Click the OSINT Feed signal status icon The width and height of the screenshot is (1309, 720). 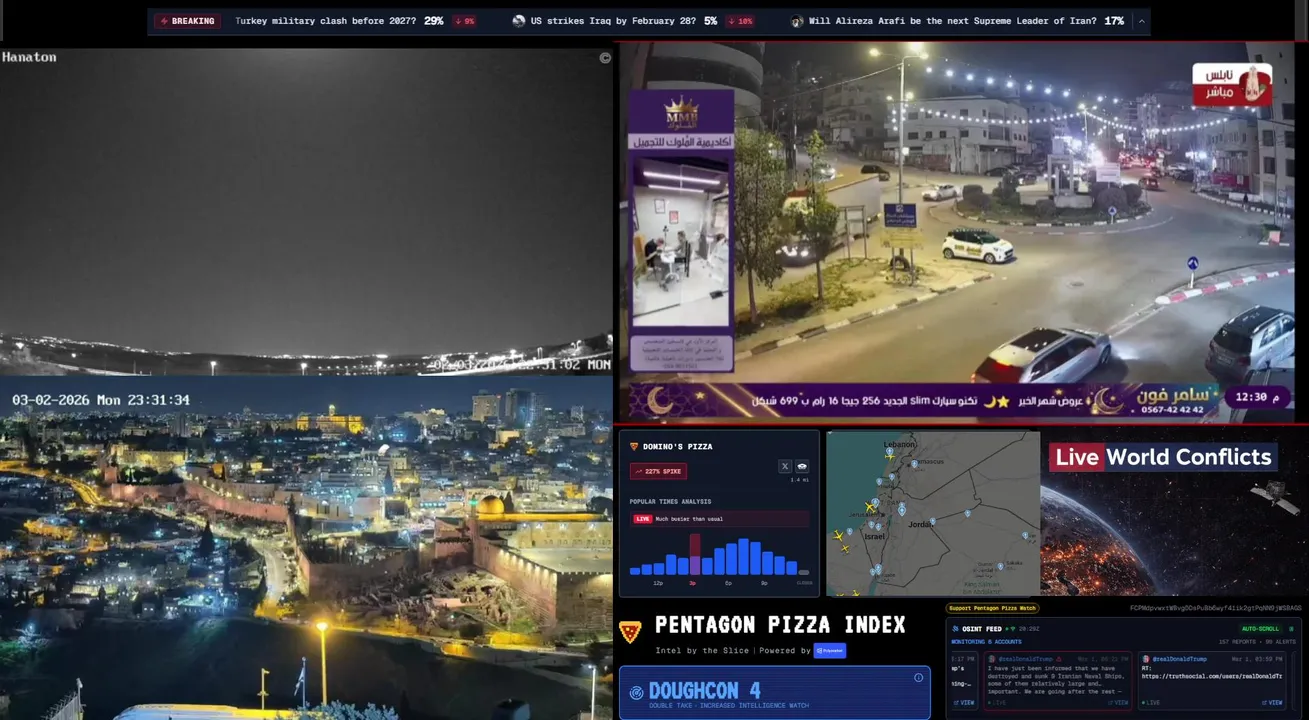click(x=1013, y=629)
